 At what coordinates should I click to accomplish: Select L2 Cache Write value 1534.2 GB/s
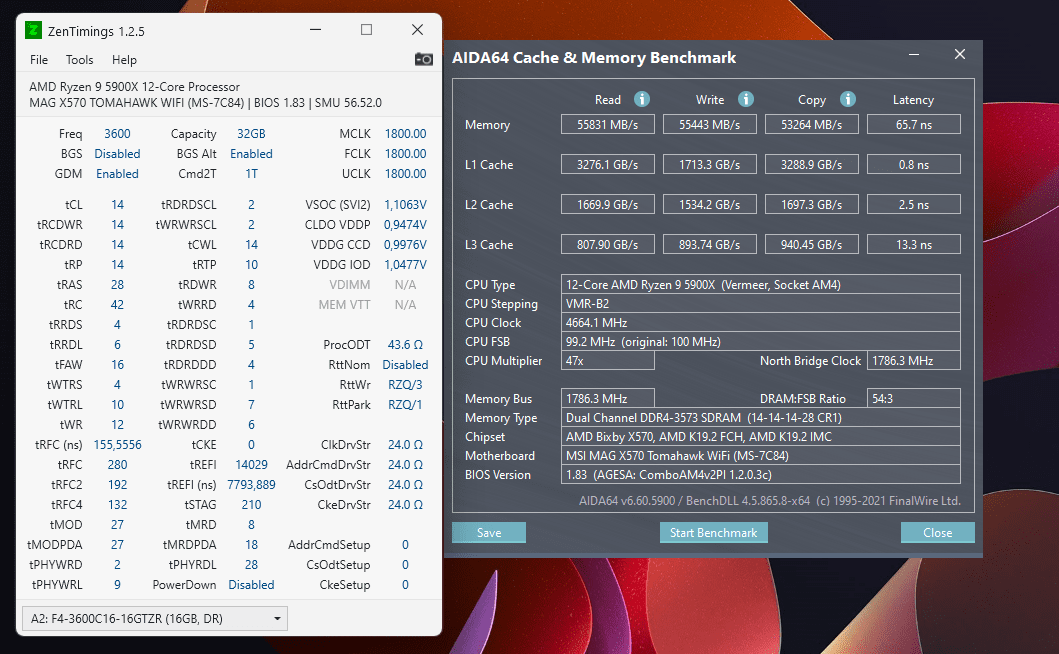[710, 204]
